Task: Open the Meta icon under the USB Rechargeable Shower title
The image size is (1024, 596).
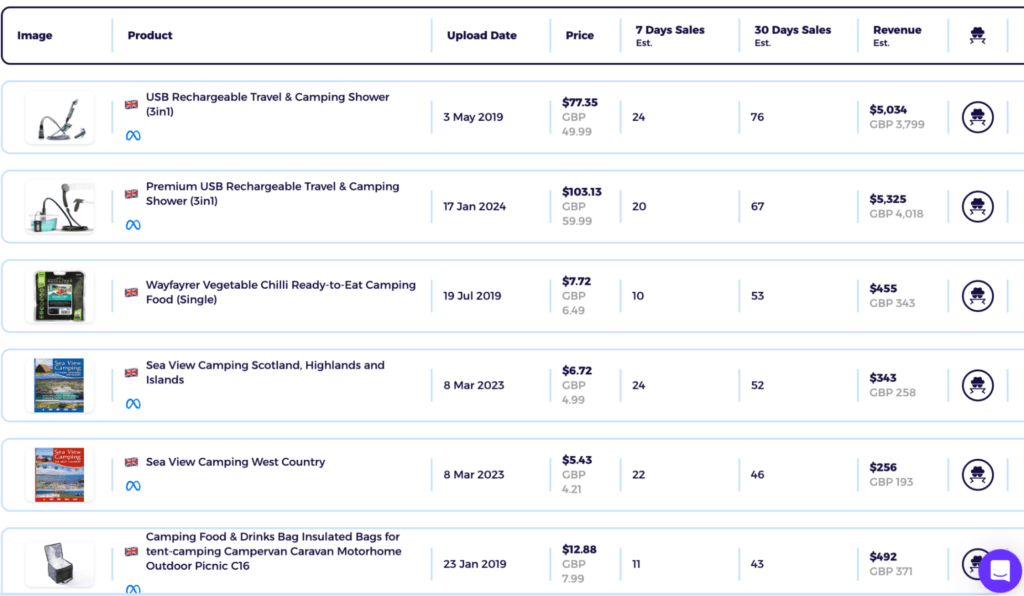Action: (131, 133)
